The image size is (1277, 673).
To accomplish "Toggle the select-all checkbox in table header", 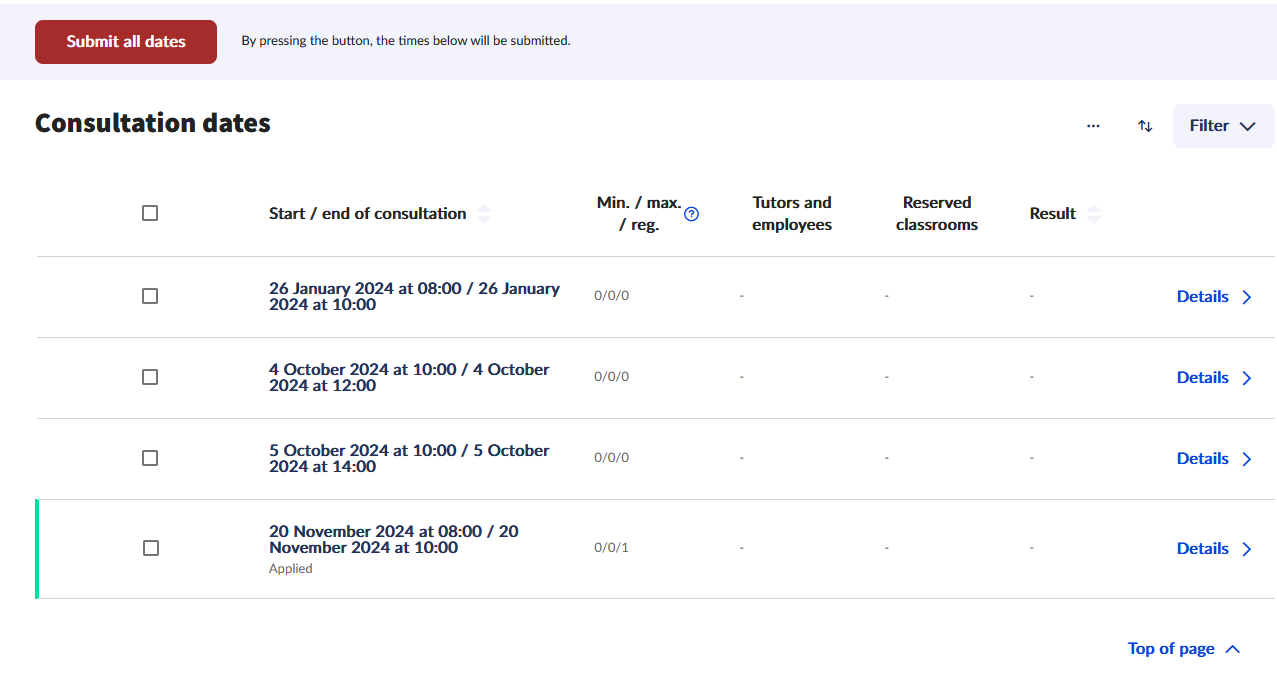I will click(x=150, y=213).
